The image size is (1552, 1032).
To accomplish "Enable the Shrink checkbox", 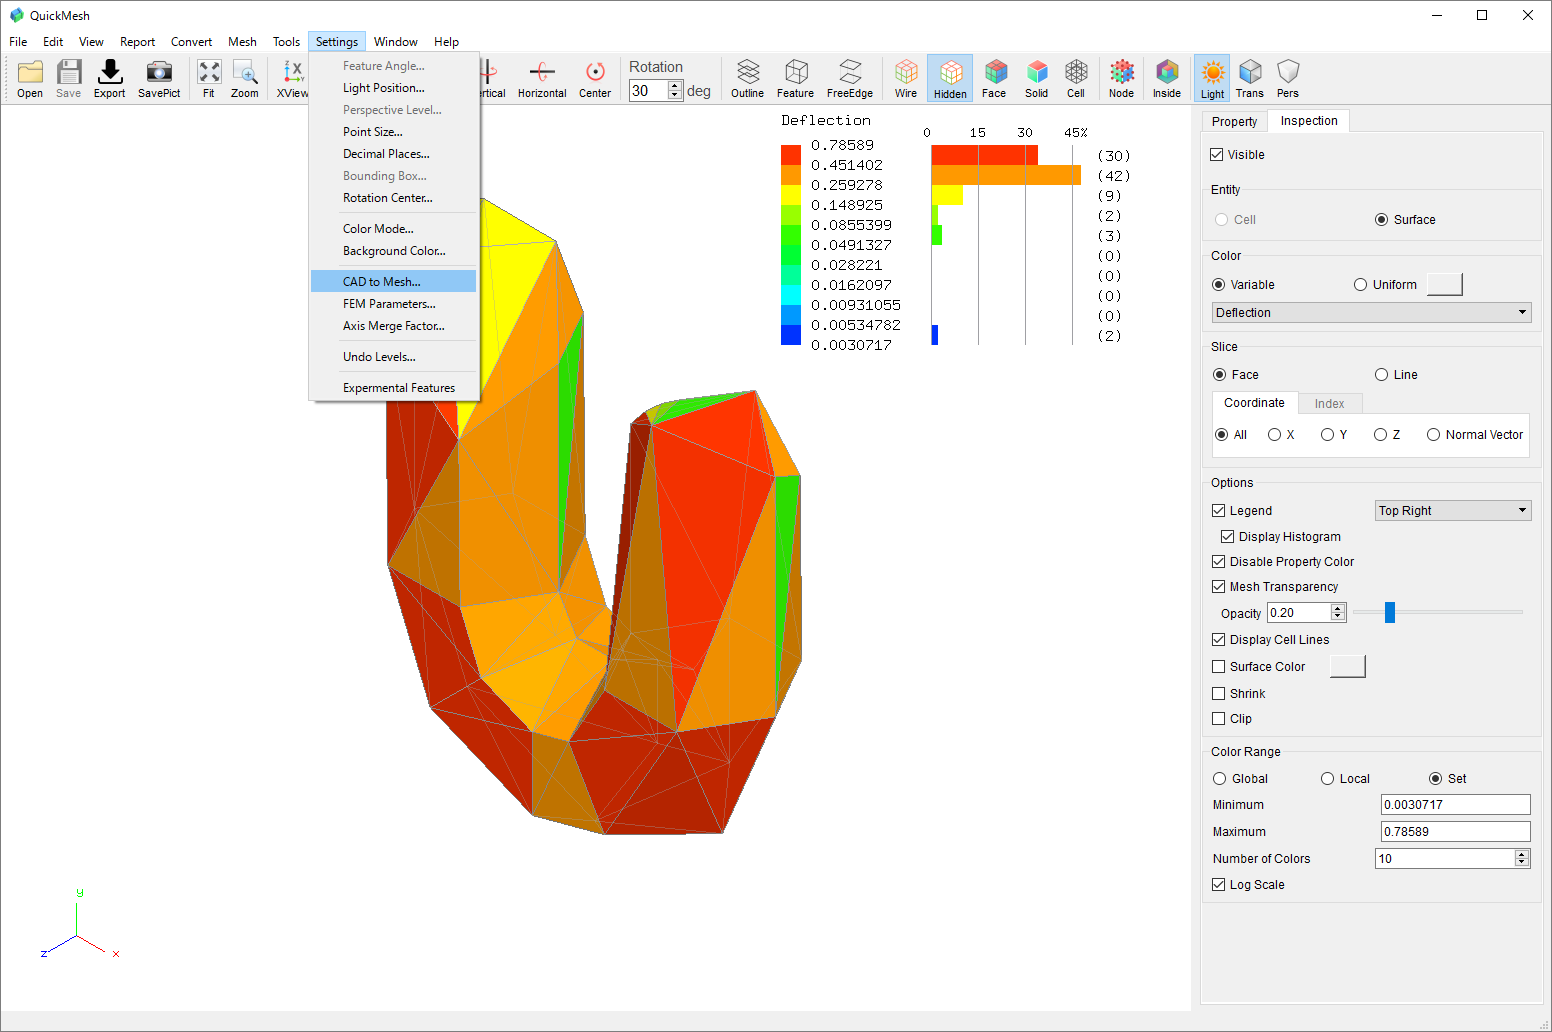I will pos(1218,693).
